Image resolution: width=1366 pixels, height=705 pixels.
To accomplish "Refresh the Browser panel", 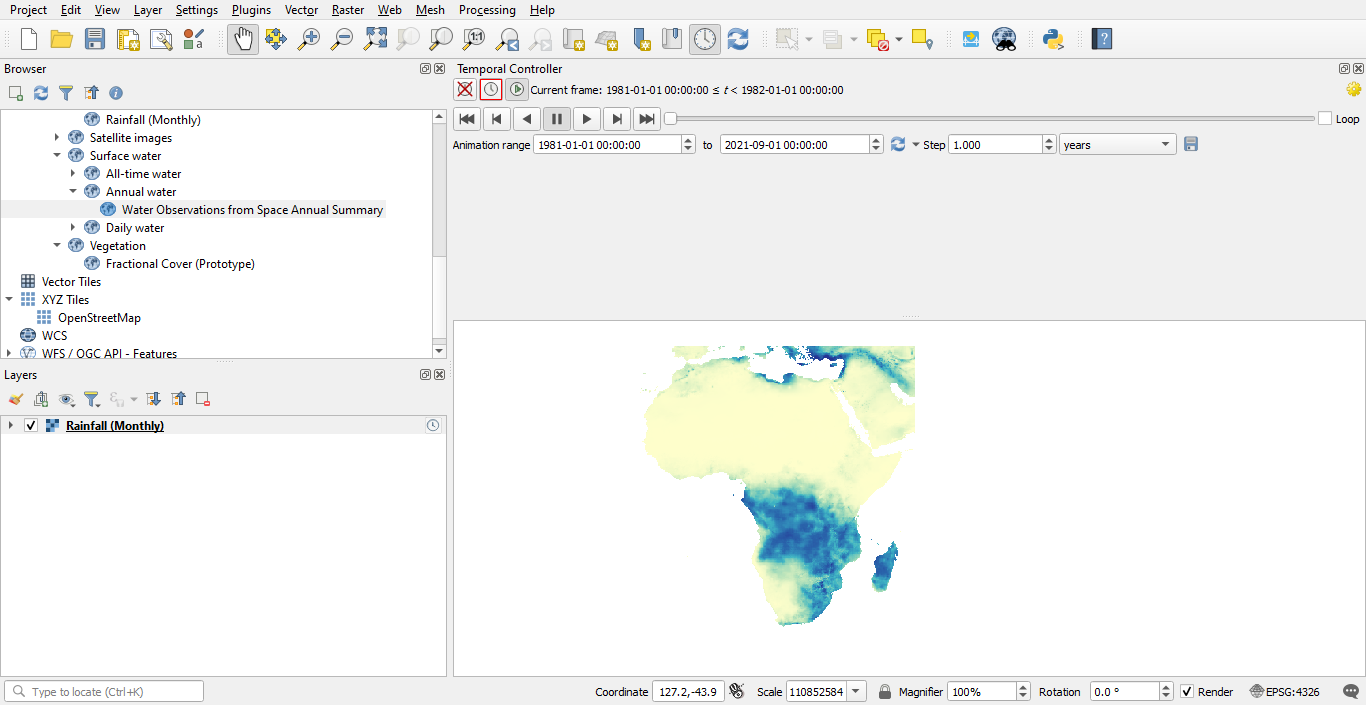I will click(41, 93).
